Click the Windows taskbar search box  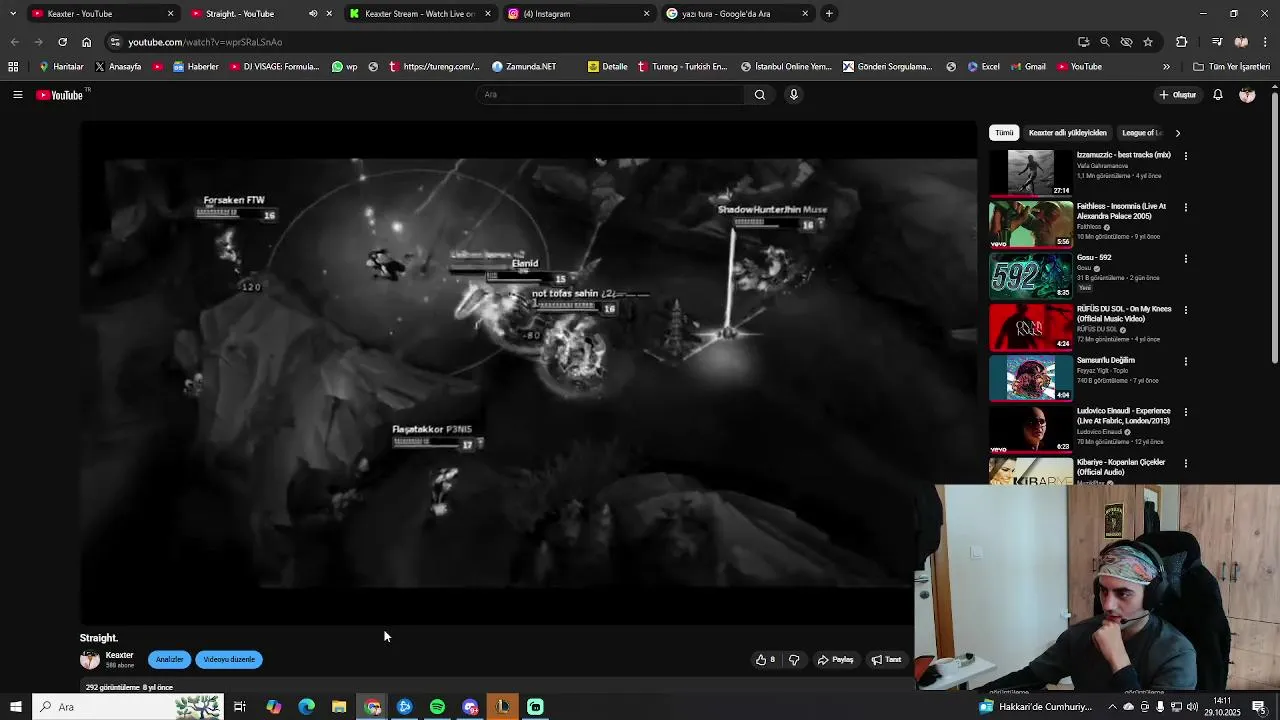coord(130,707)
